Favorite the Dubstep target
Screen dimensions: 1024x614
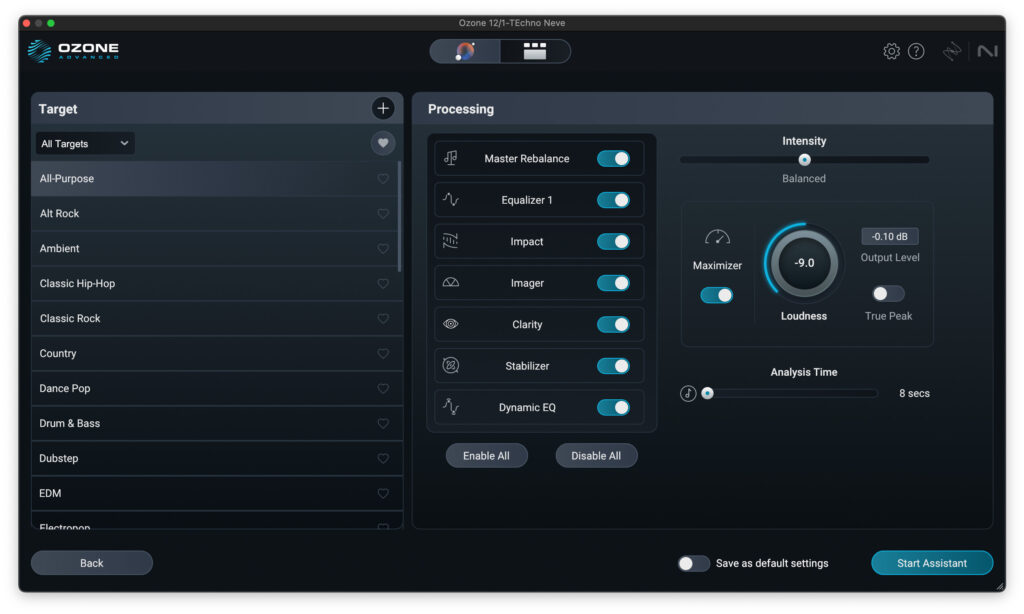point(383,458)
